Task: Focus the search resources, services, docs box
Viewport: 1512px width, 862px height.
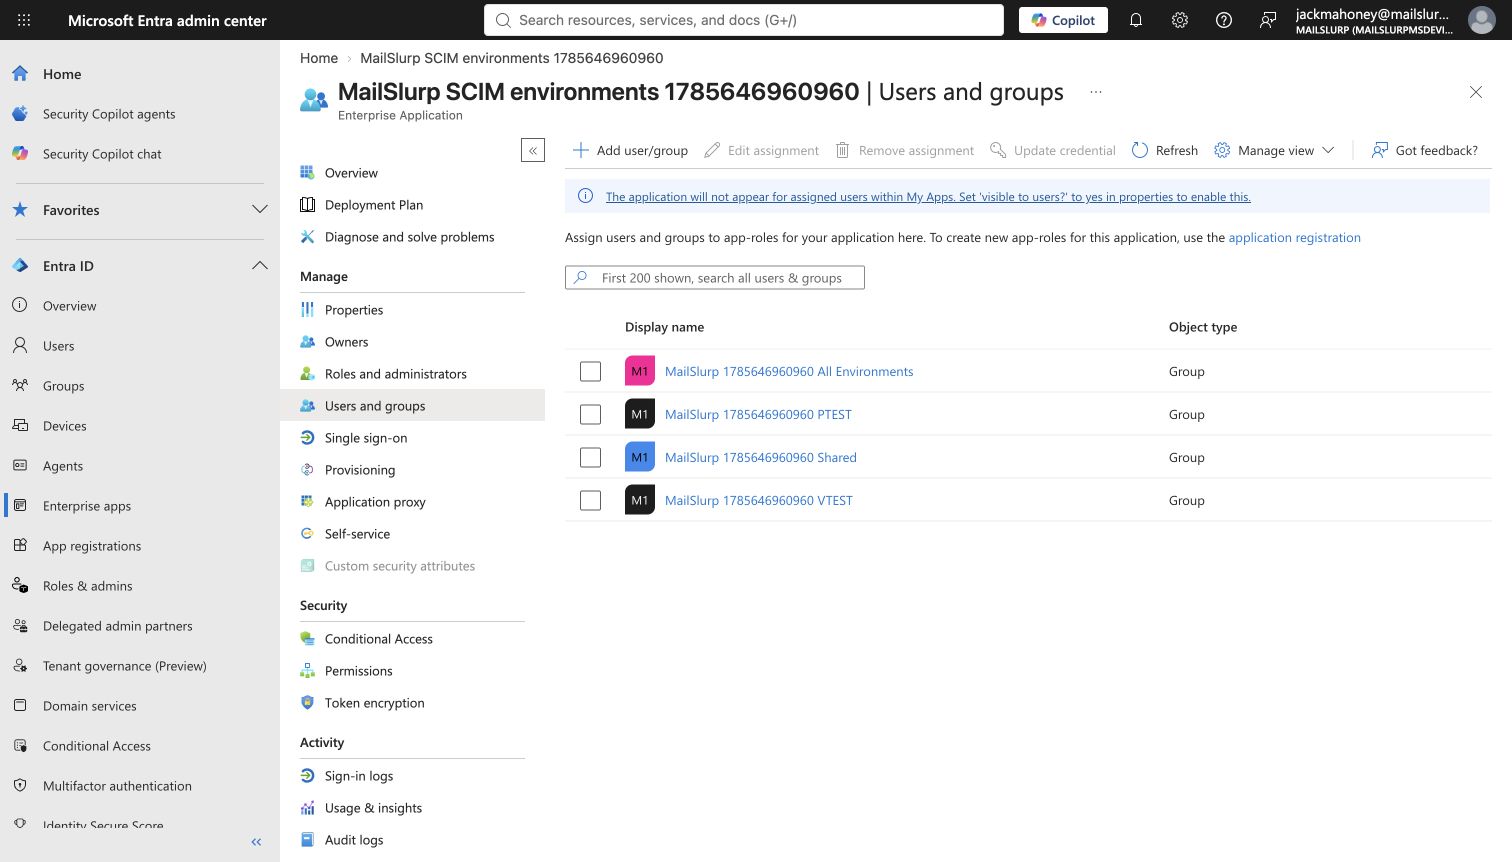Action: 744,20
